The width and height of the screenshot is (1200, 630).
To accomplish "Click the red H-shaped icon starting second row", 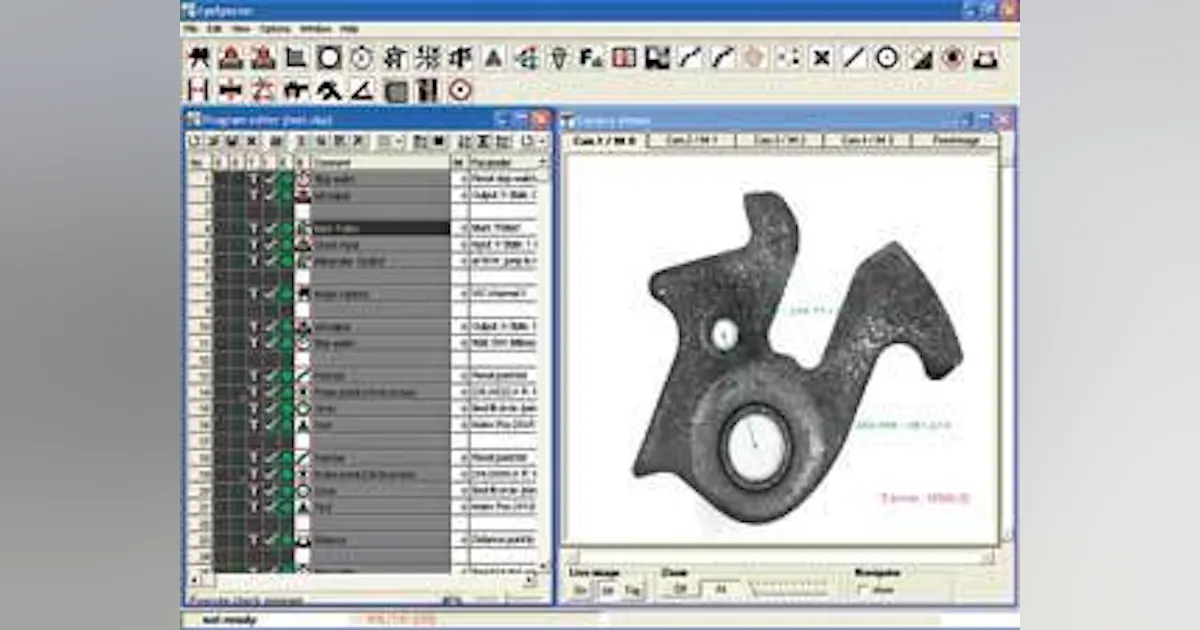I will pyautogui.click(x=198, y=90).
